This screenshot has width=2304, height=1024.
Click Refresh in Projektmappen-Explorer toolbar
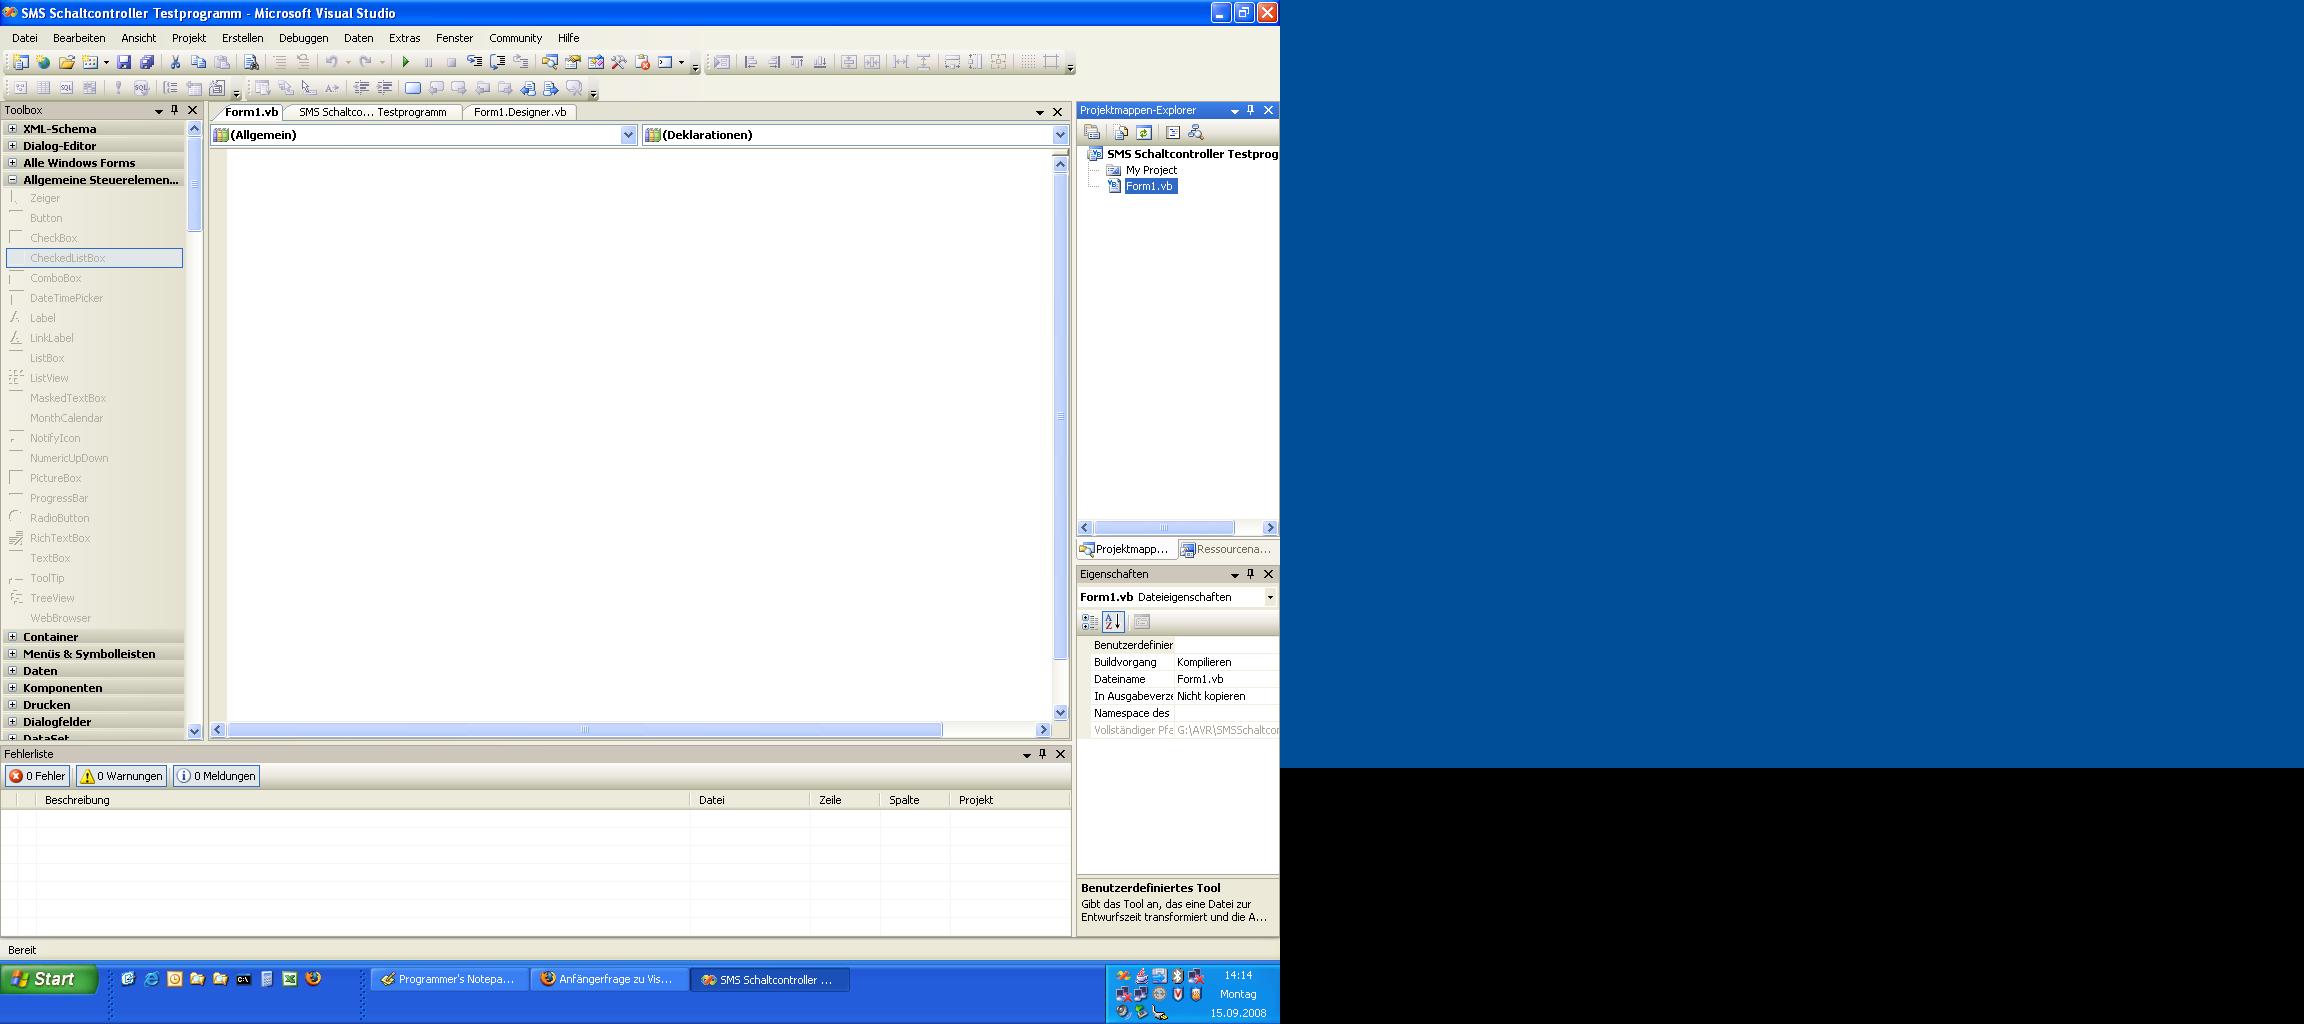click(x=1144, y=132)
